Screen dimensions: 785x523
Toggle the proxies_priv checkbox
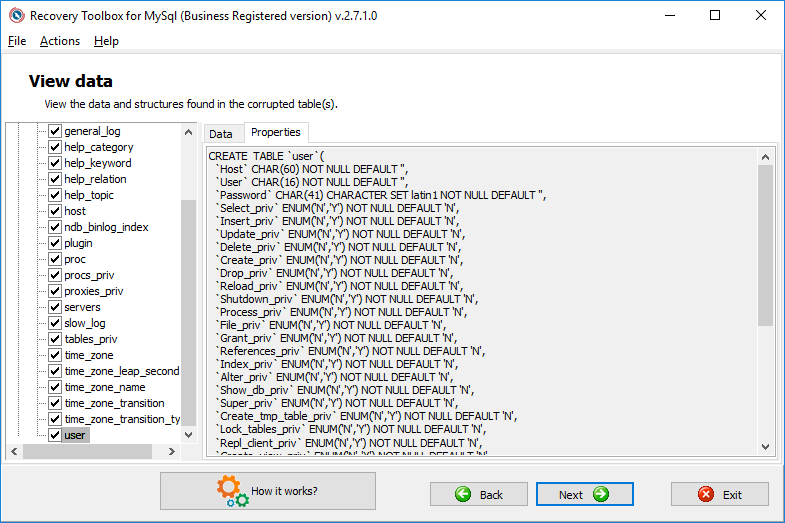[x=55, y=291]
